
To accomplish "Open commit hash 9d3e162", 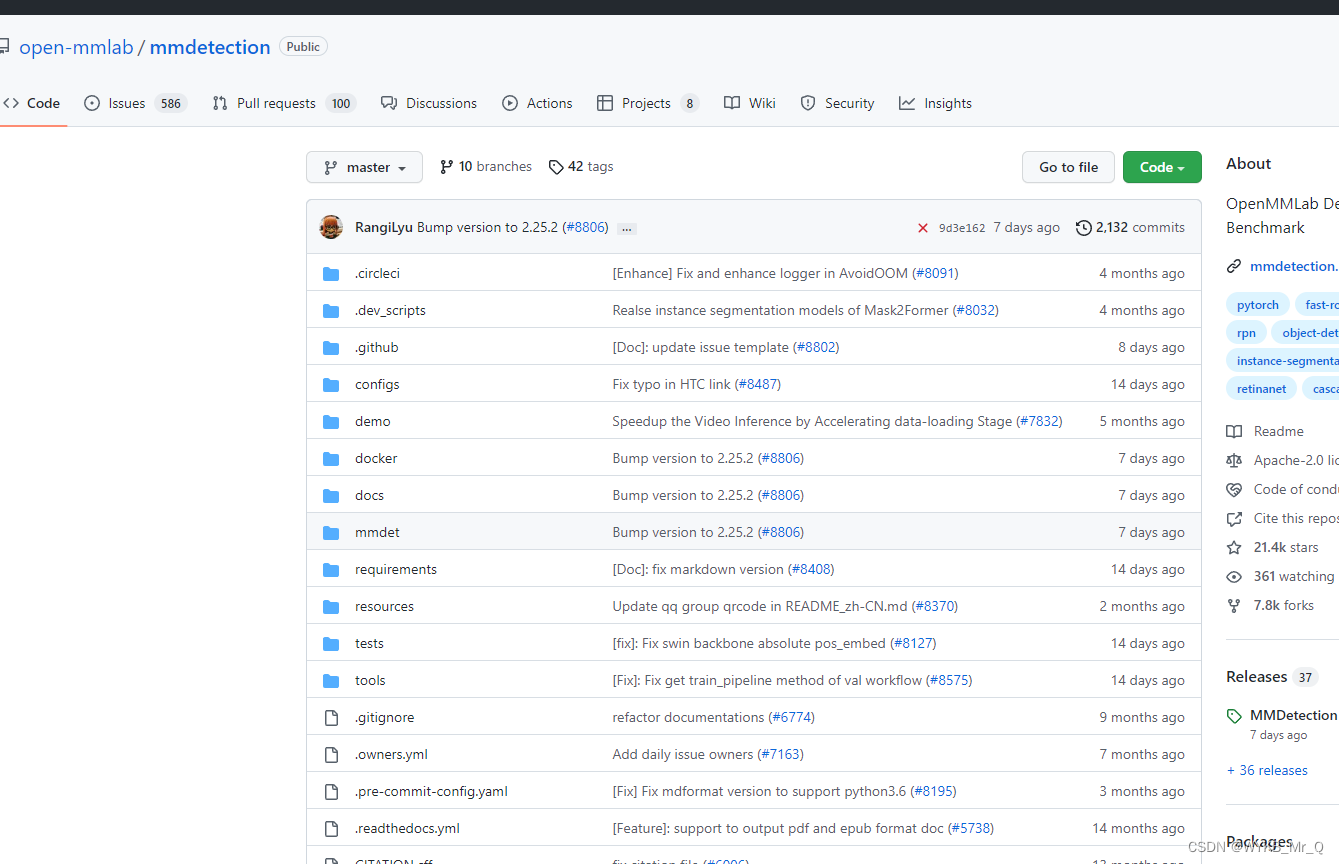I will [x=962, y=228].
